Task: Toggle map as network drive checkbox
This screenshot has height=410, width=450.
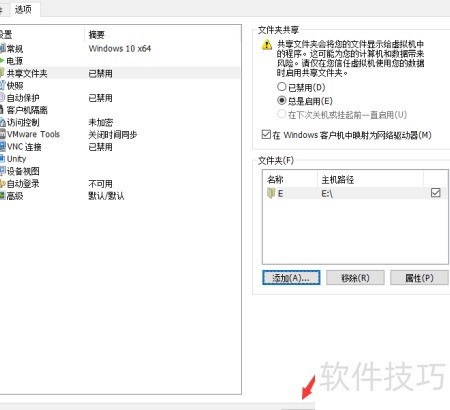Action: 266,134
